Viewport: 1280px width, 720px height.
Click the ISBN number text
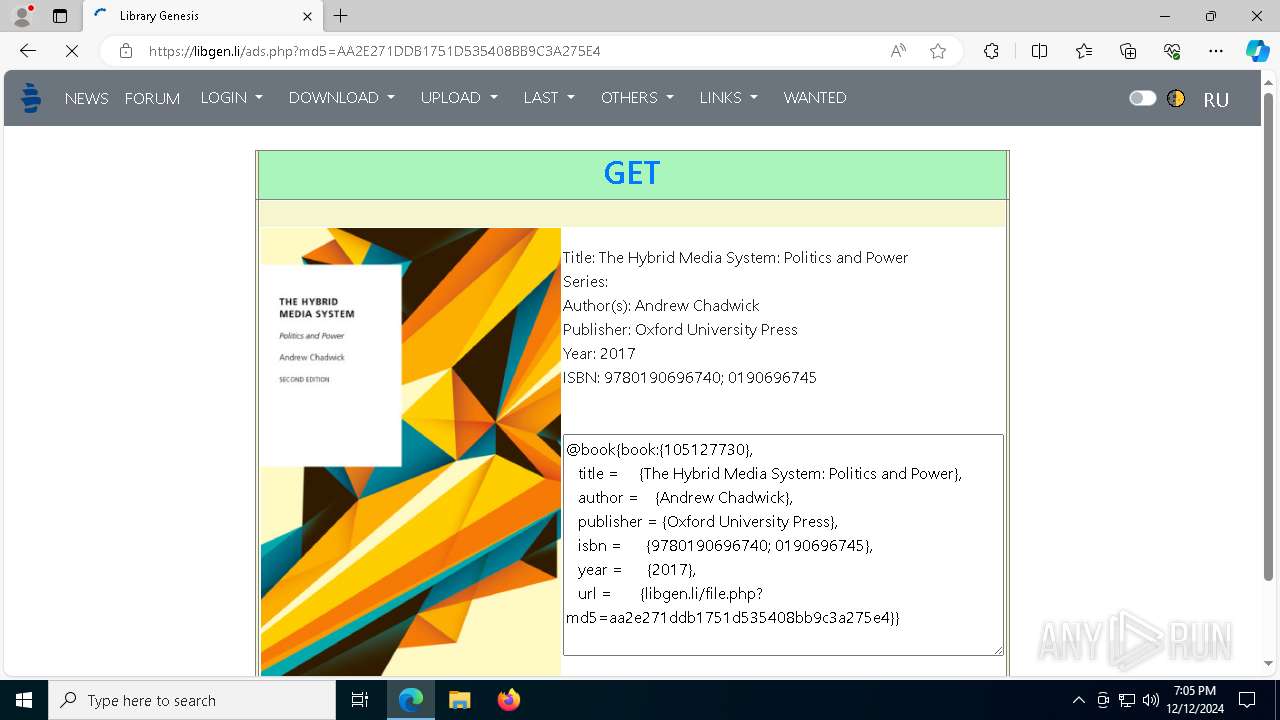[690, 378]
